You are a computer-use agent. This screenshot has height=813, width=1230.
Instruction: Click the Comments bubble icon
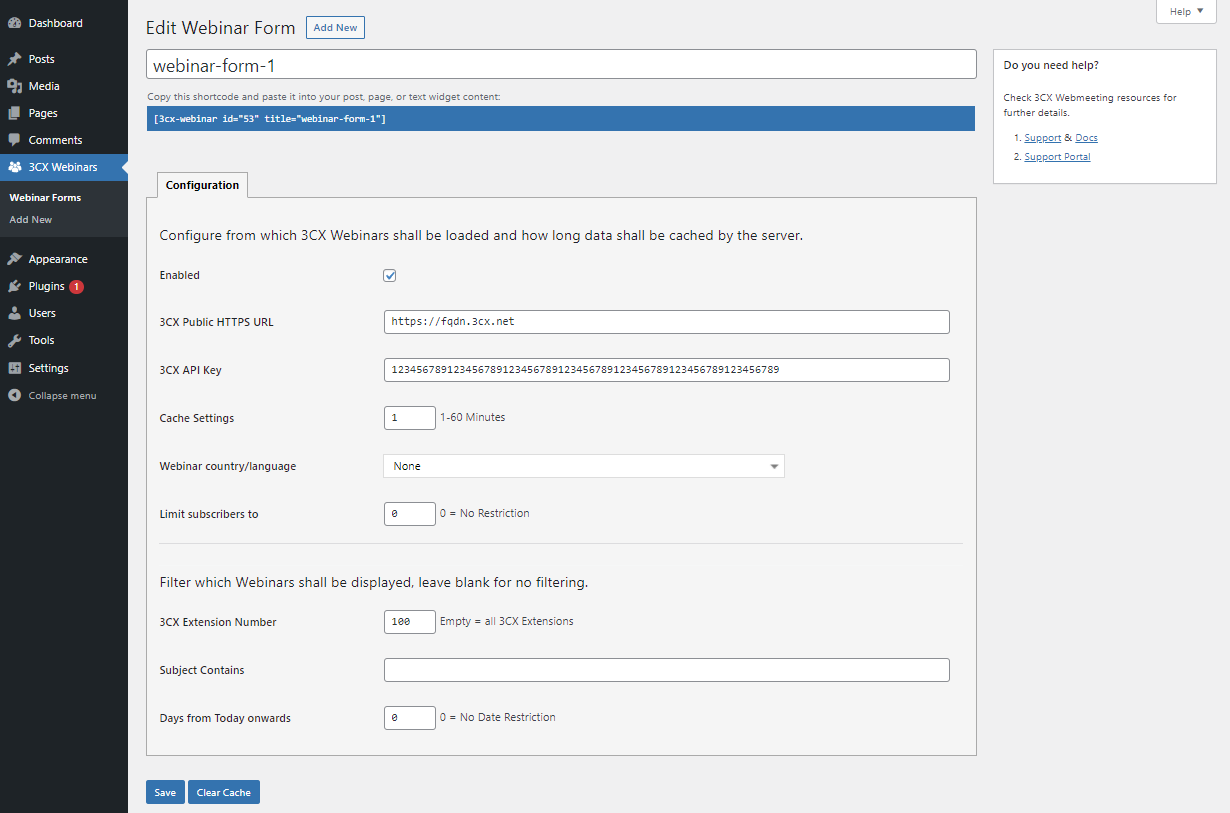click(x=14, y=140)
